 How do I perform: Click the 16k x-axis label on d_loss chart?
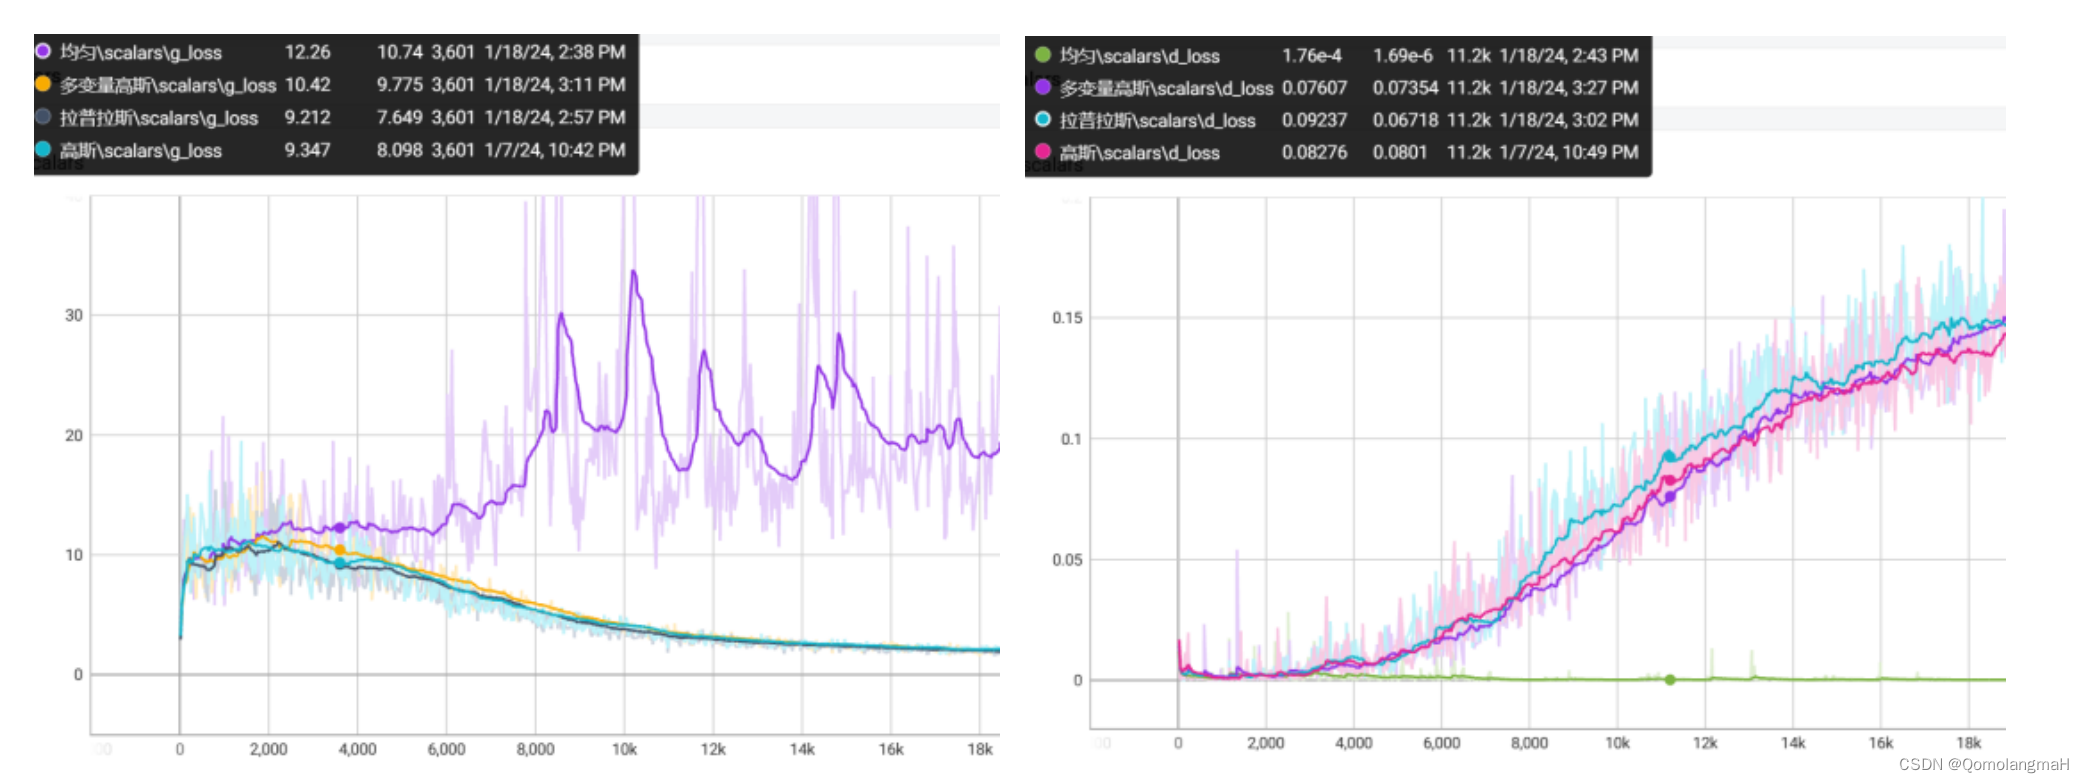pyautogui.click(x=1881, y=743)
